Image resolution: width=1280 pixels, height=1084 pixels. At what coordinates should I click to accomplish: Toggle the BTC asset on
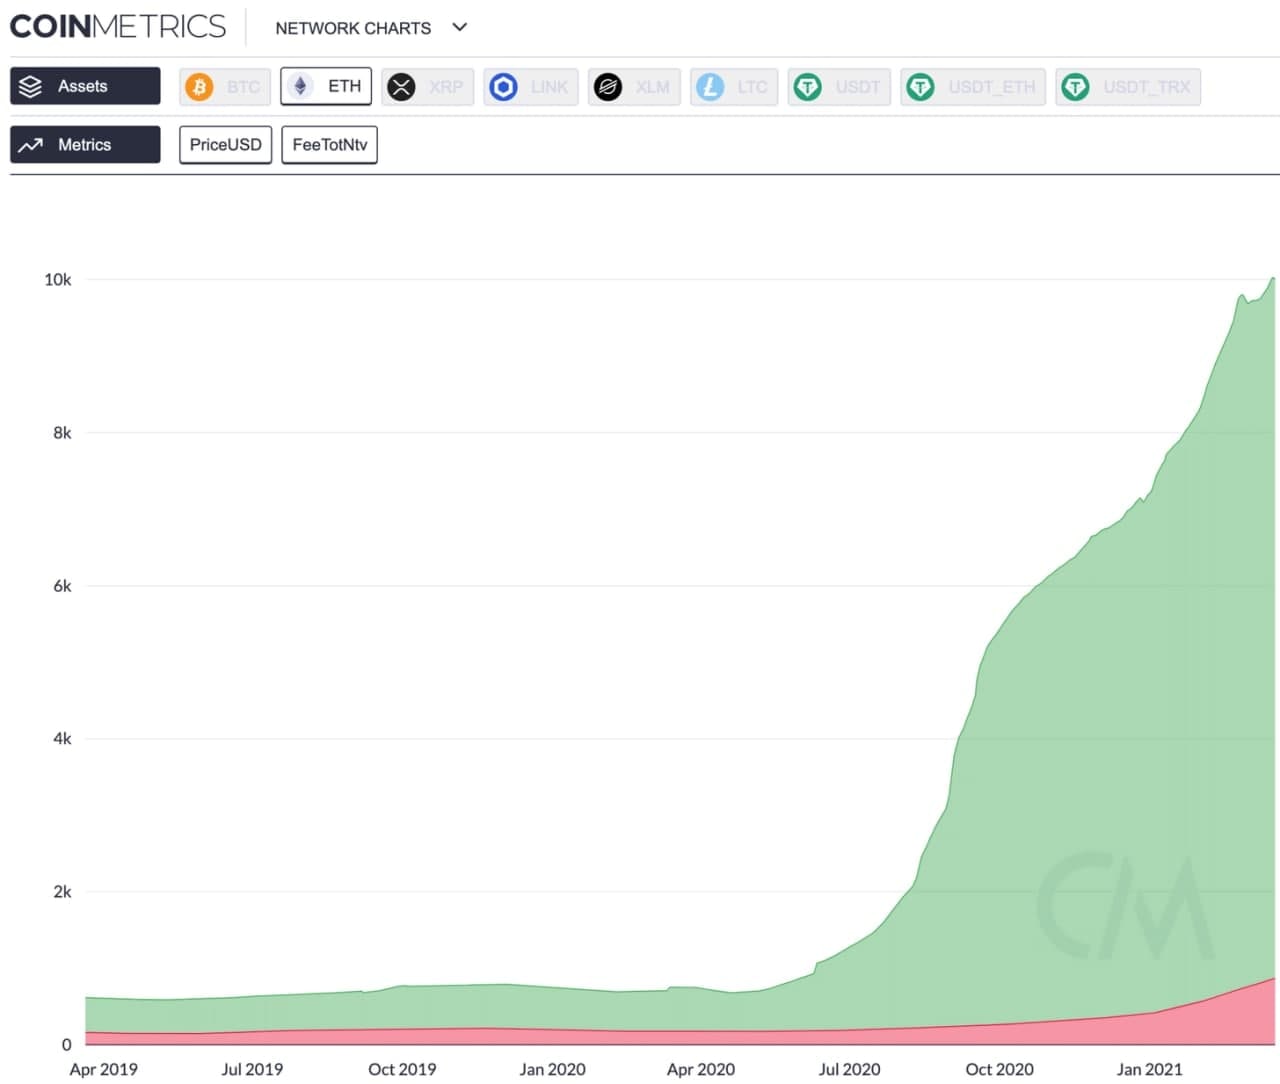tap(225, 87)
